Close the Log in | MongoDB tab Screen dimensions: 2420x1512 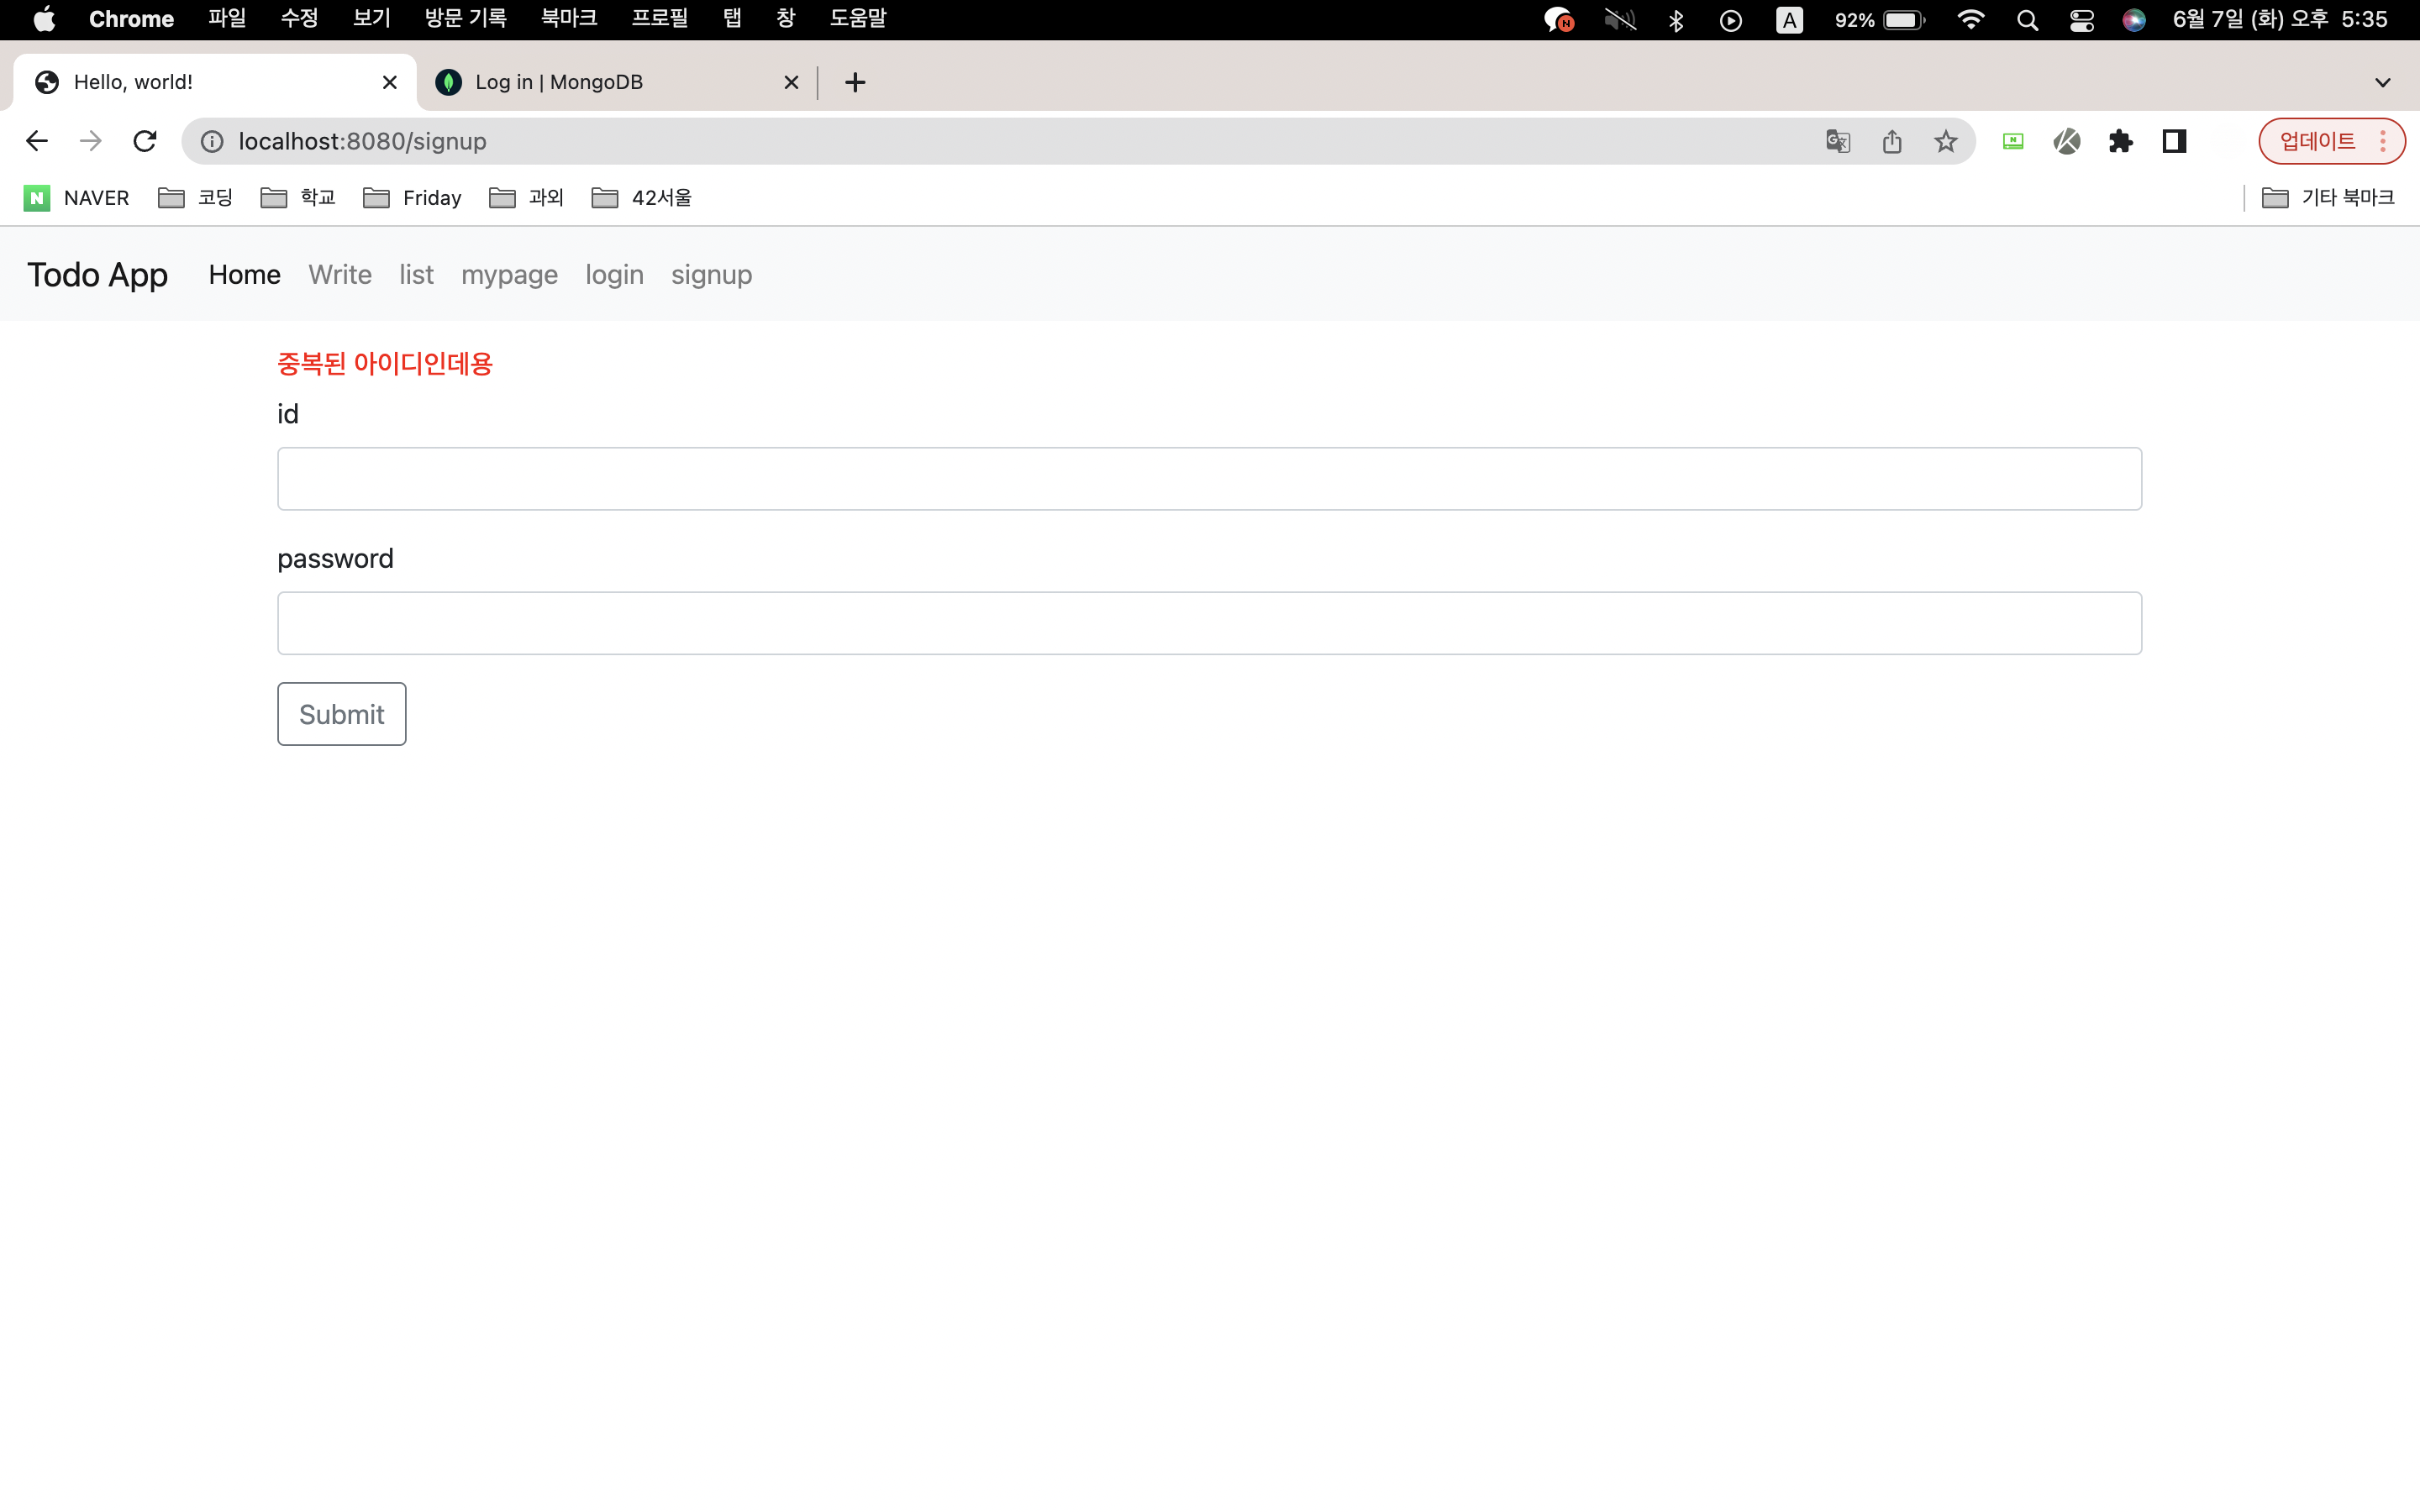(791, 82)
